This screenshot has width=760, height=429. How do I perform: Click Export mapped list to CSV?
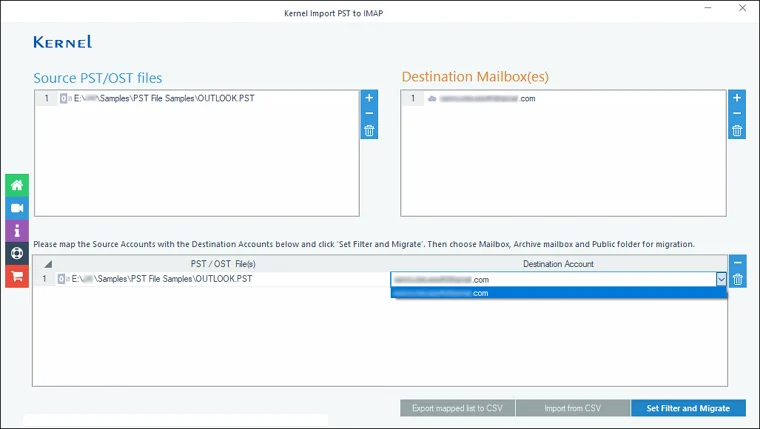click(x=457, y=408)
